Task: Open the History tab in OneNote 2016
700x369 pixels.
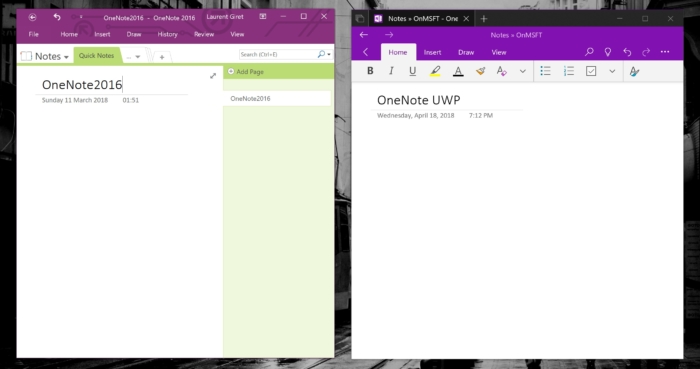Action: click(167, 34)
